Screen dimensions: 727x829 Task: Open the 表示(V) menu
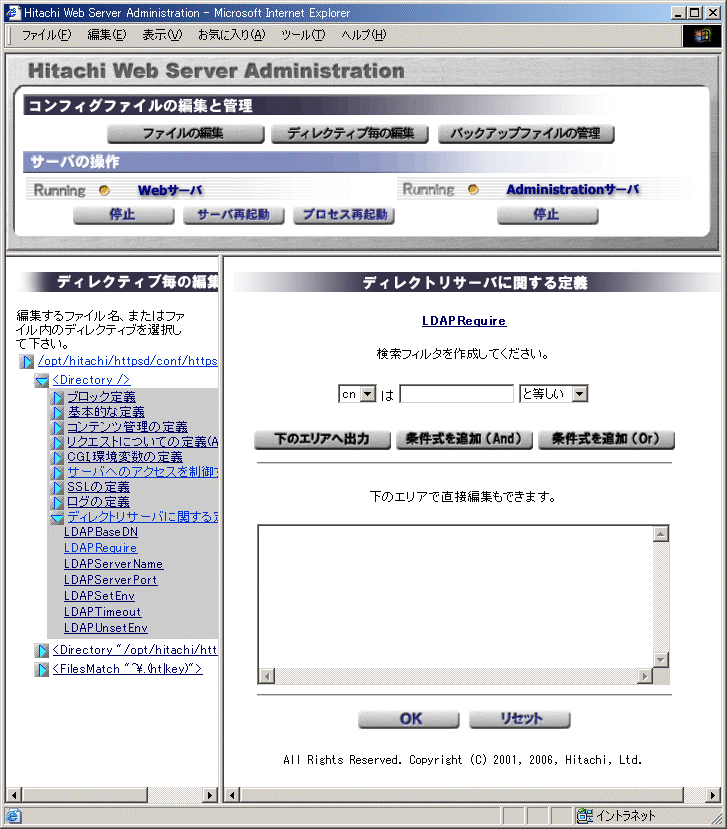coord(162,35)
